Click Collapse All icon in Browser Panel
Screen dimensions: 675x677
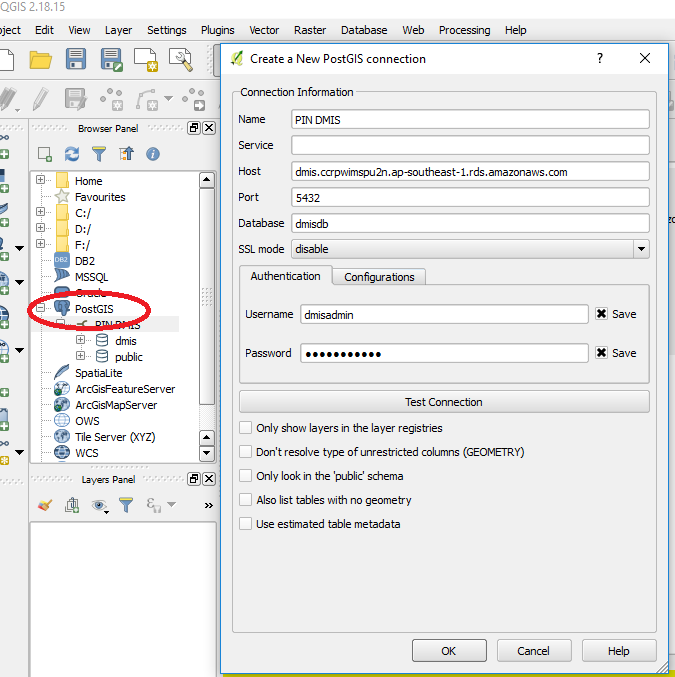click(x=126, y=154)
